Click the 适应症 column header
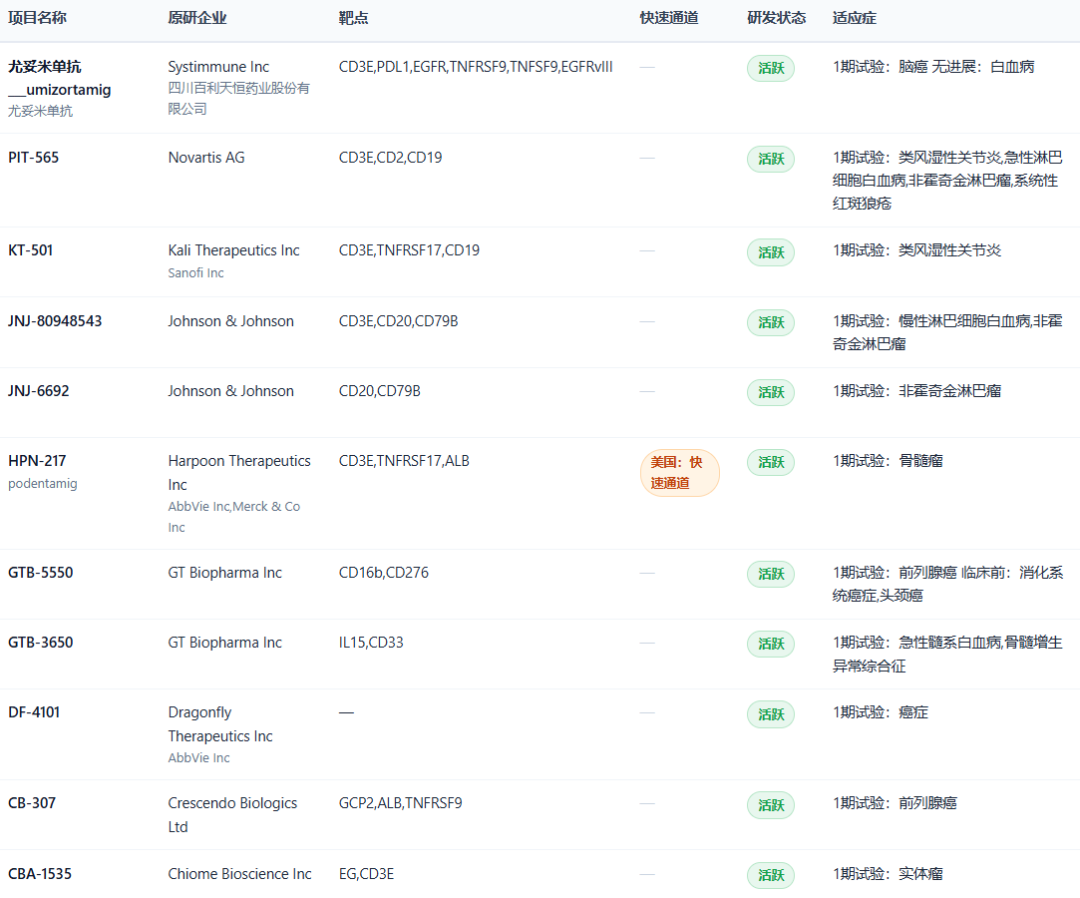1080x898 pixels. pos(854,18)
